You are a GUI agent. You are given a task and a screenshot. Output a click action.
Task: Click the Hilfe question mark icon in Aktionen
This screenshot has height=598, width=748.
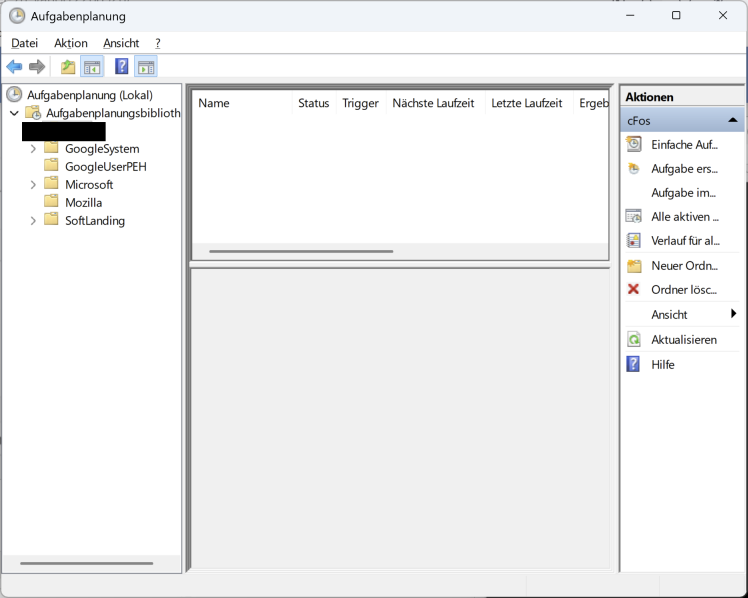click(x=633, y=364)
